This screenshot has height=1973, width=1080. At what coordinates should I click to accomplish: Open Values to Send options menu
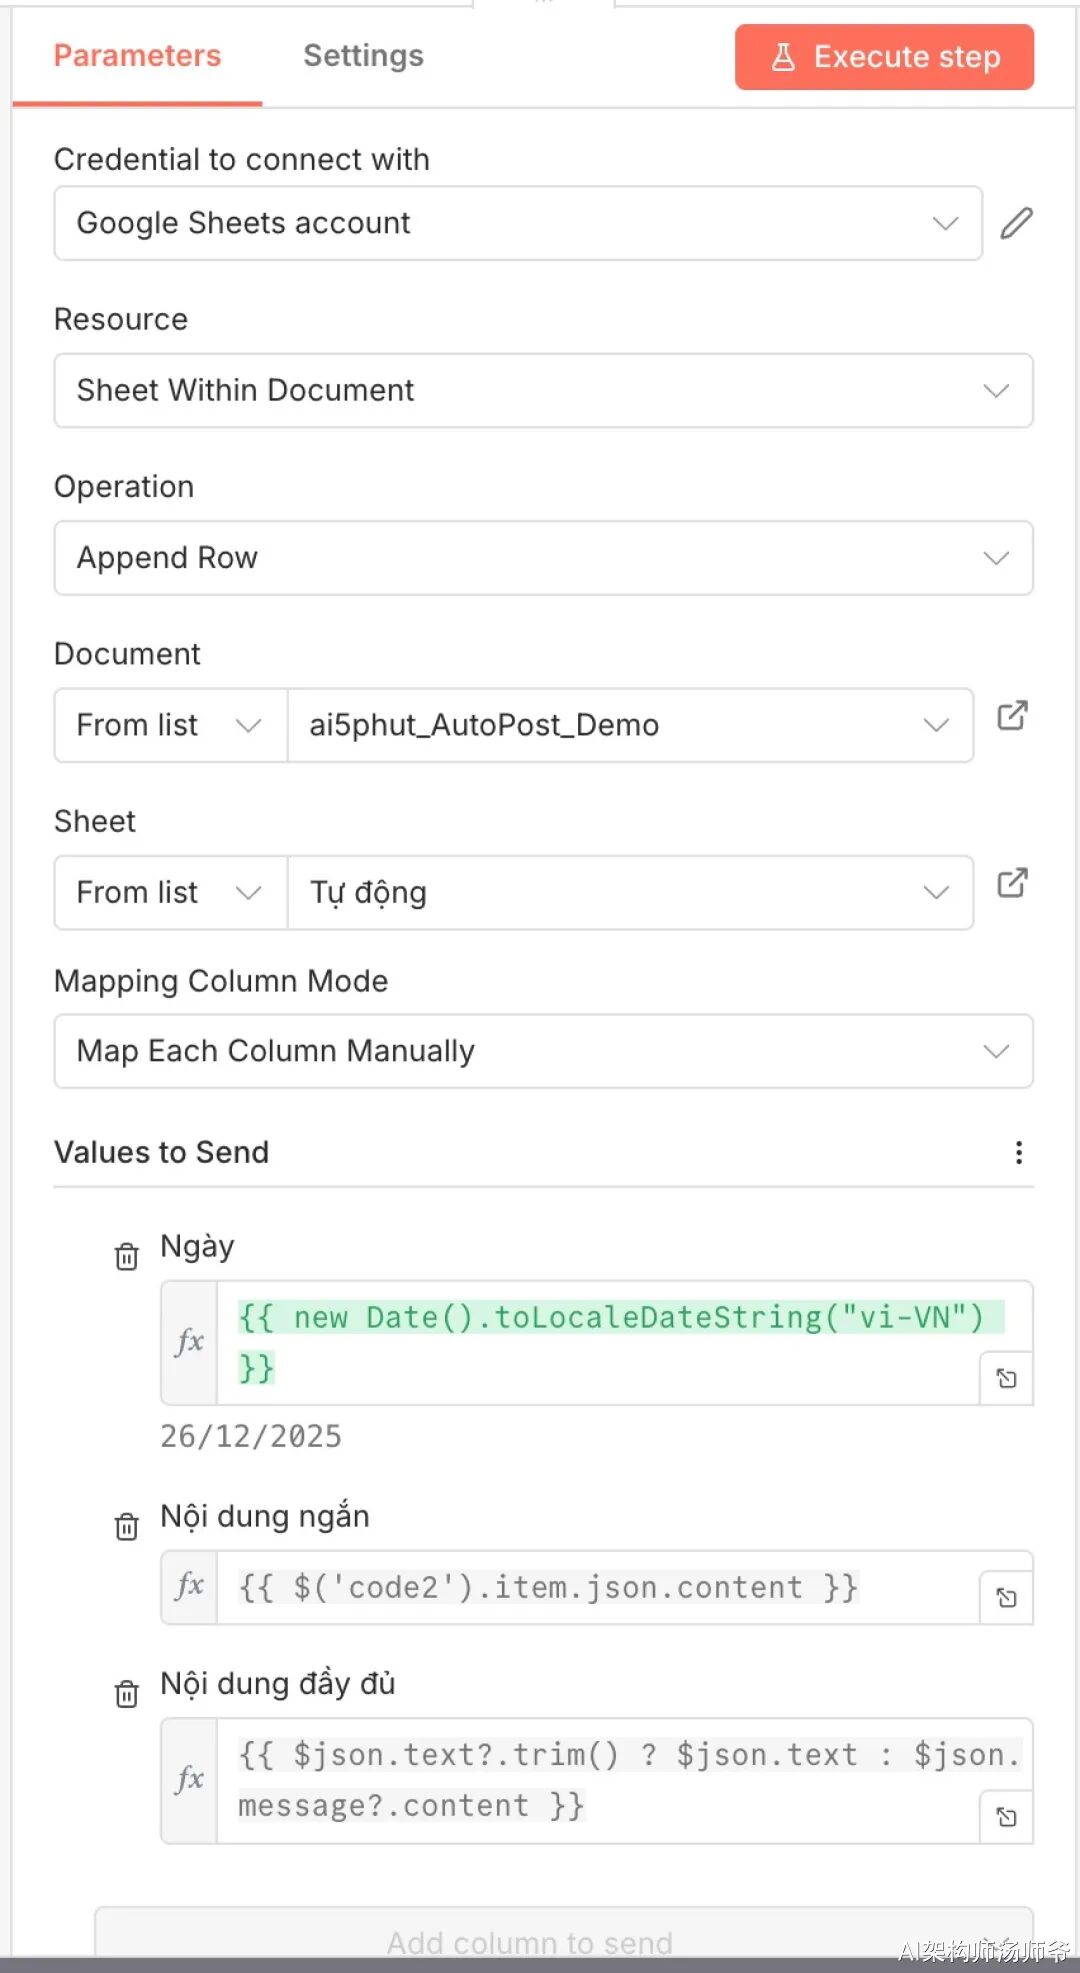point(1018,1152)
